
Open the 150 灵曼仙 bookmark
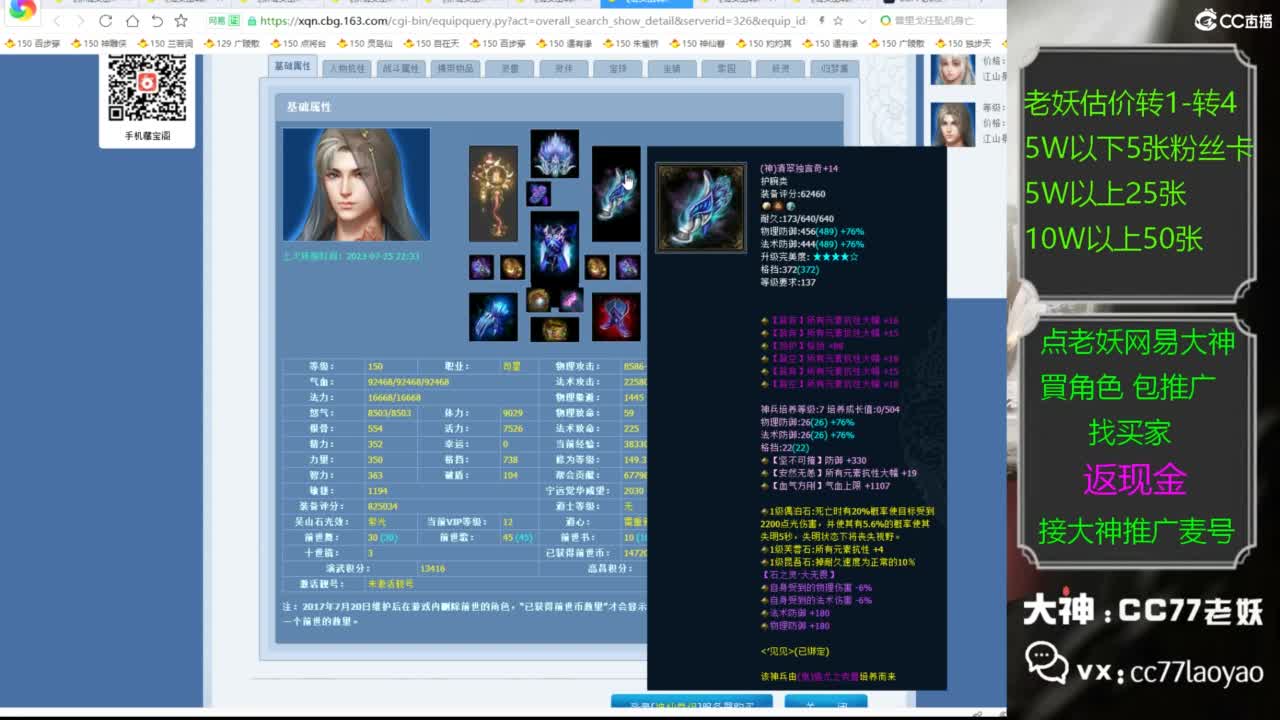(364, 43)
